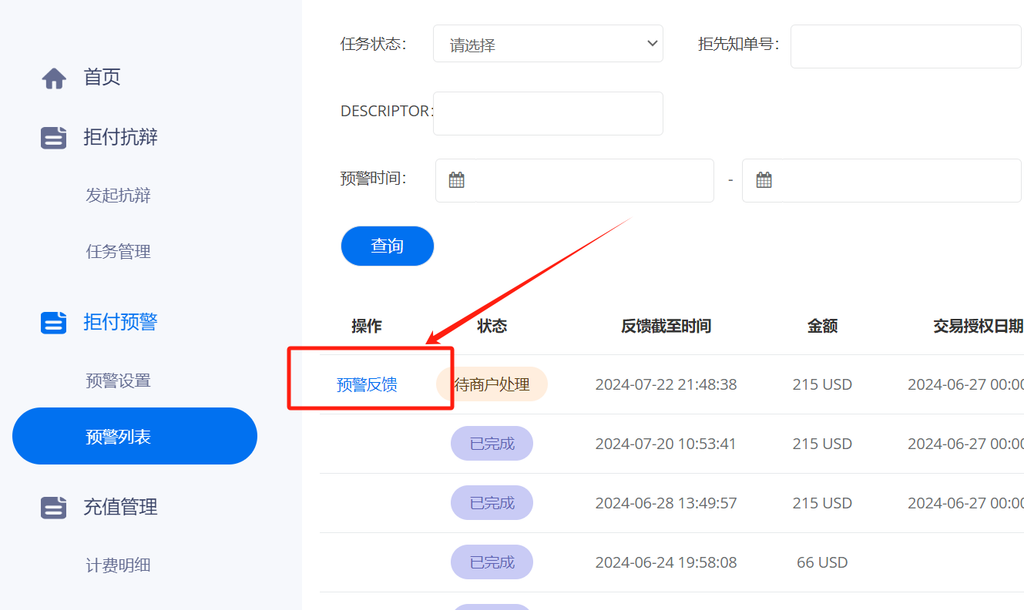The width and height of the screenshot is (1024, 610).
Task: Click the 反馈截至时间 column header
Action: [665, 326]
